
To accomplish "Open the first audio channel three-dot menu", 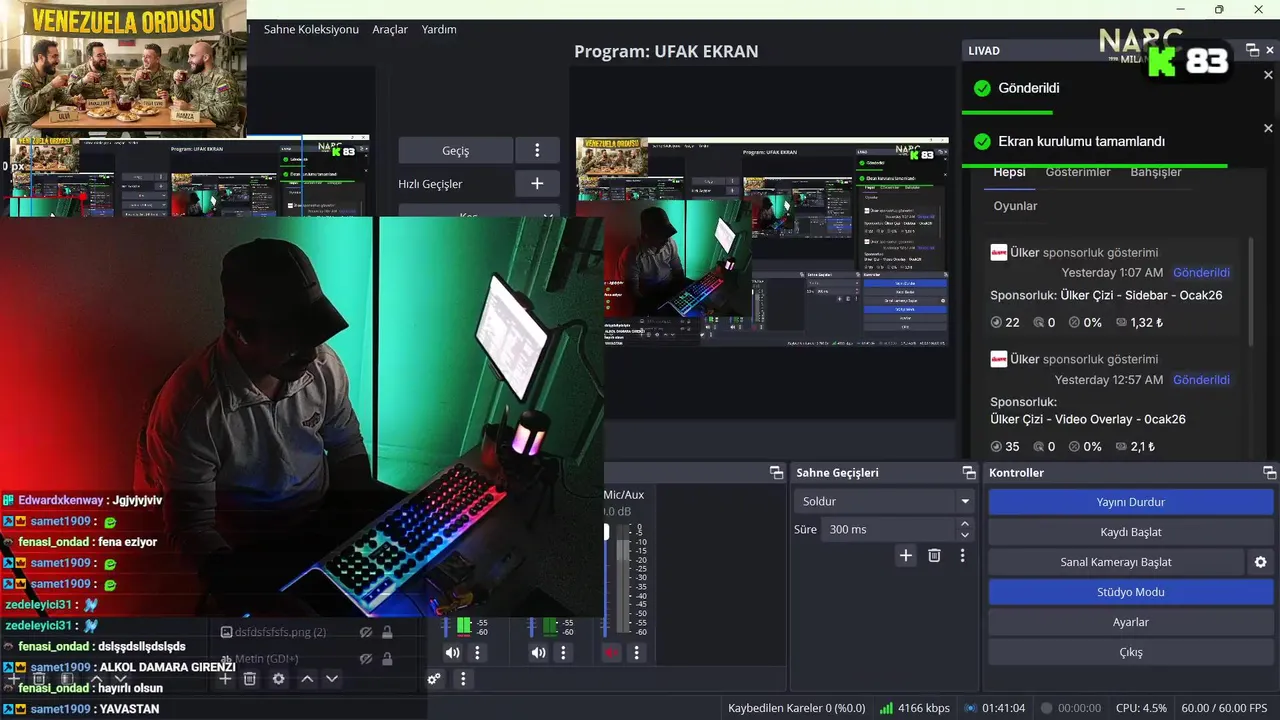I will [x=477, y=653].
